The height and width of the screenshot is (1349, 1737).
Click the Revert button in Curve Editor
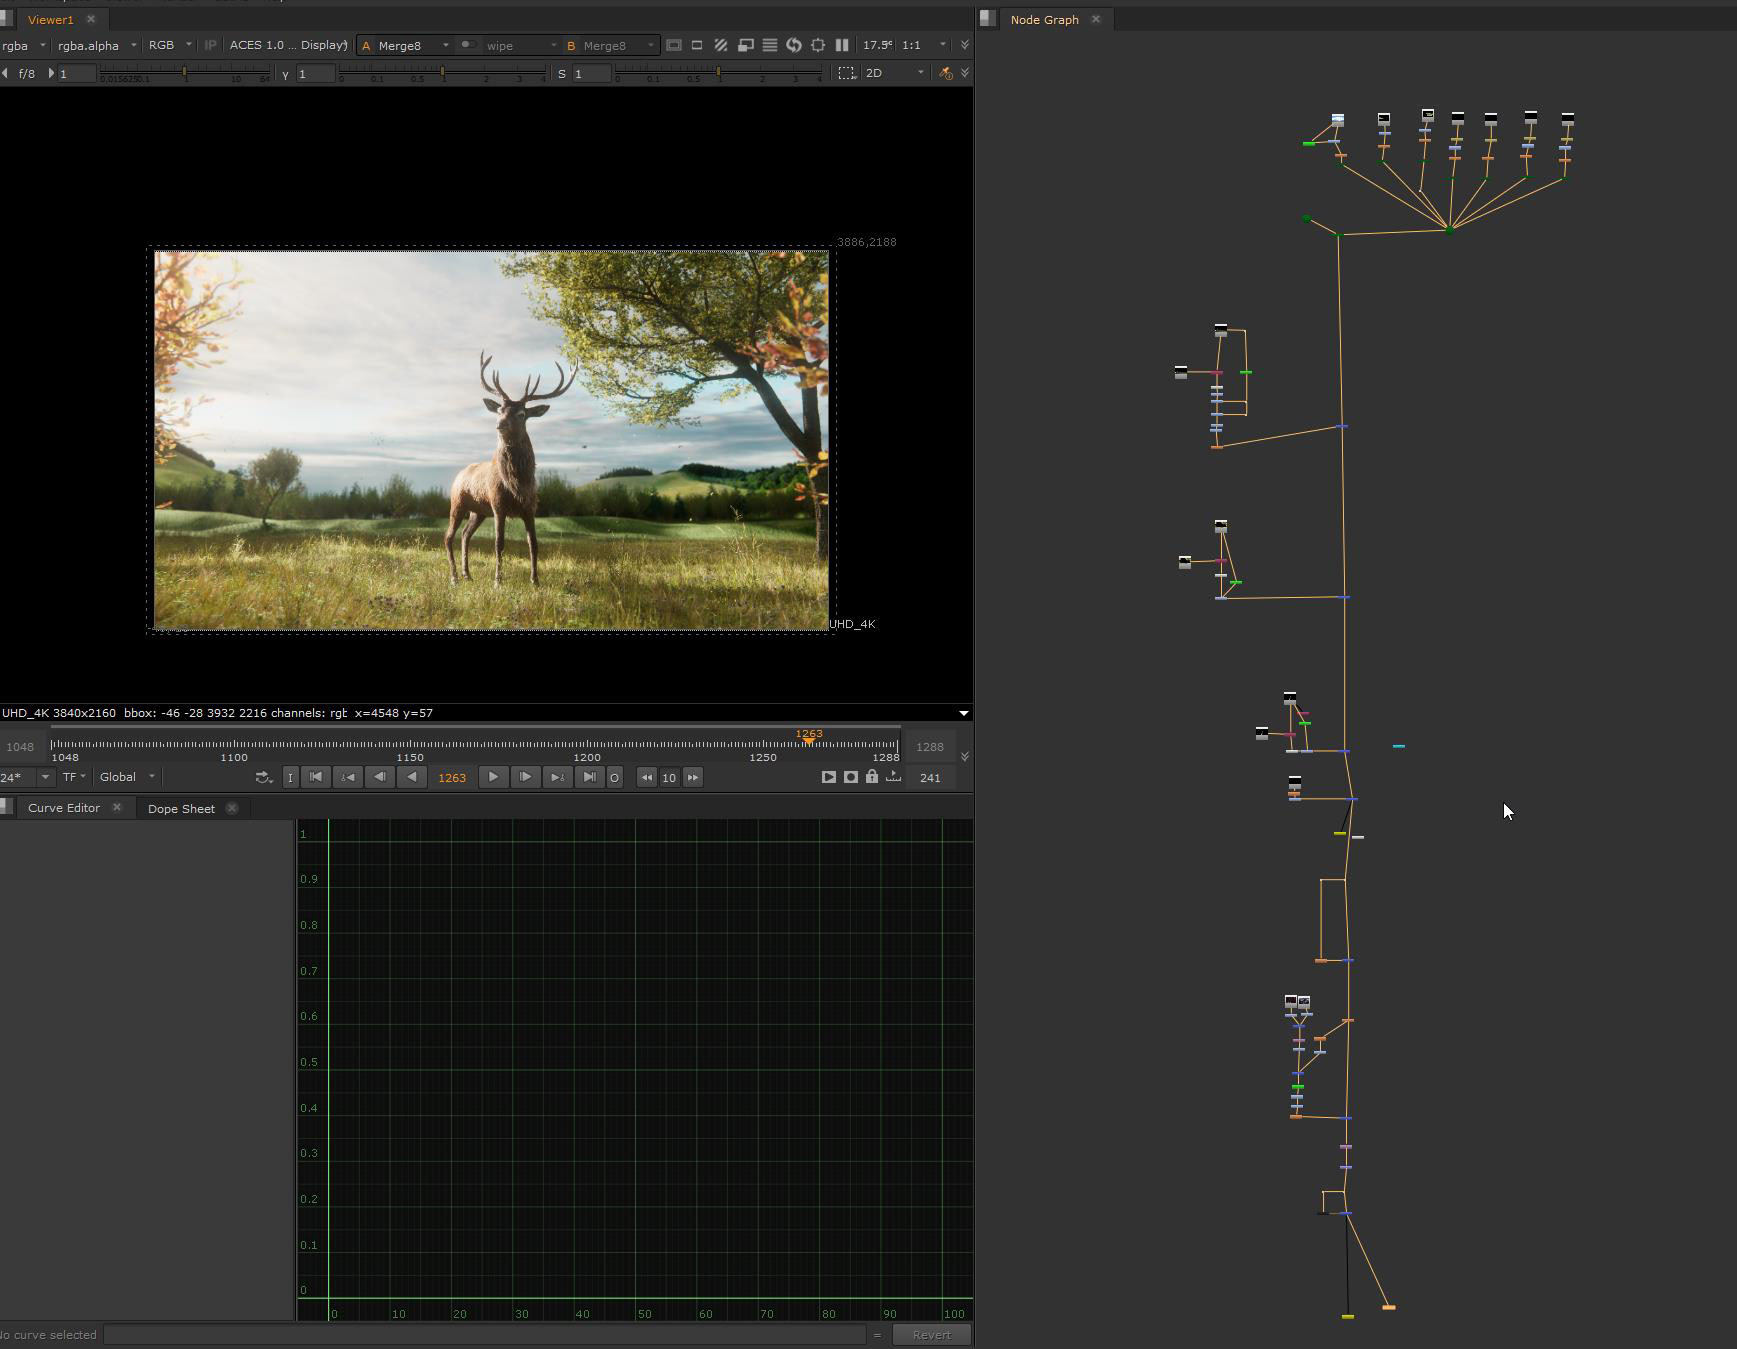(x=931, y=1335)
